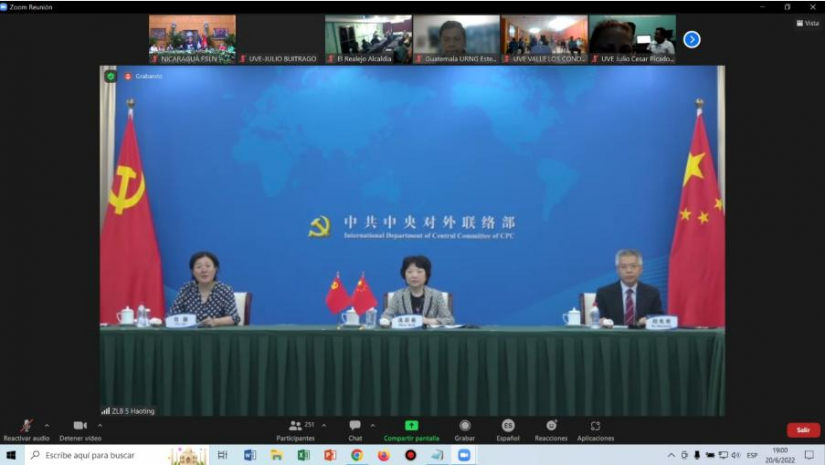The image size is (825, 465).
Task: Open the Vista layout menu
Action: [808, 23]
